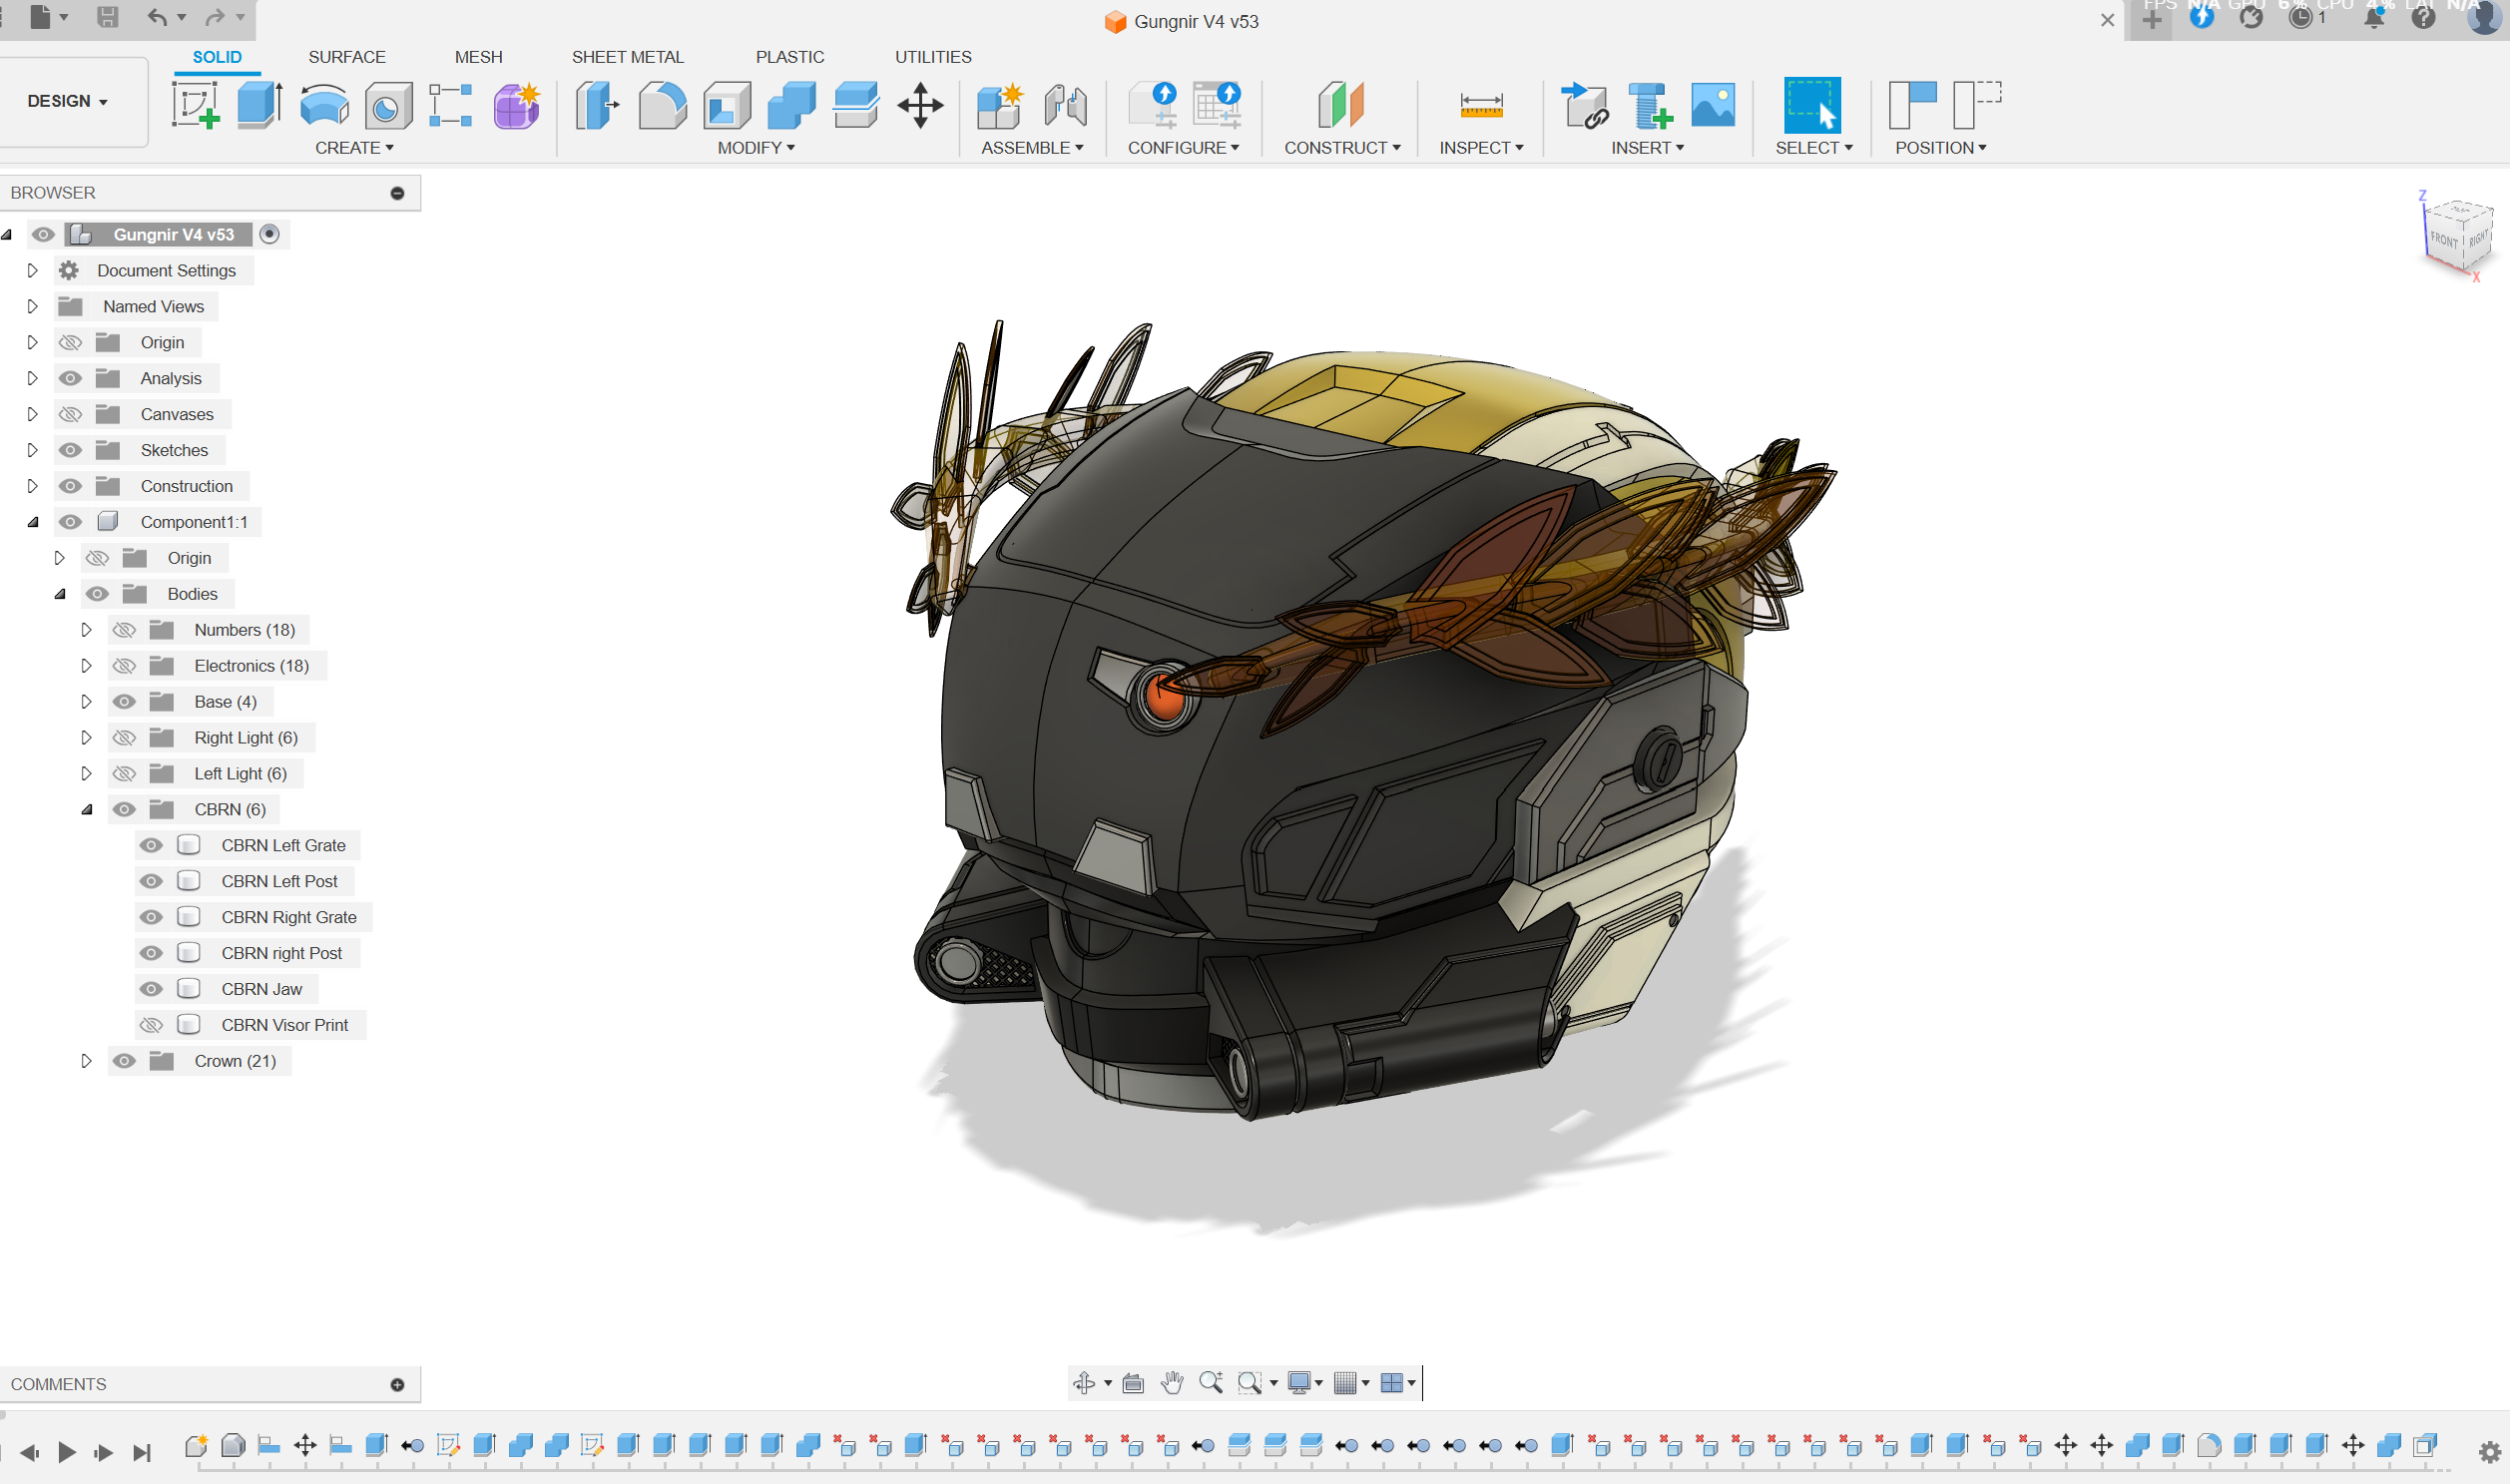The image size is (2510, 1484).
Task: Switch to the SURFACE tab
Action: (x=346, y=57)
